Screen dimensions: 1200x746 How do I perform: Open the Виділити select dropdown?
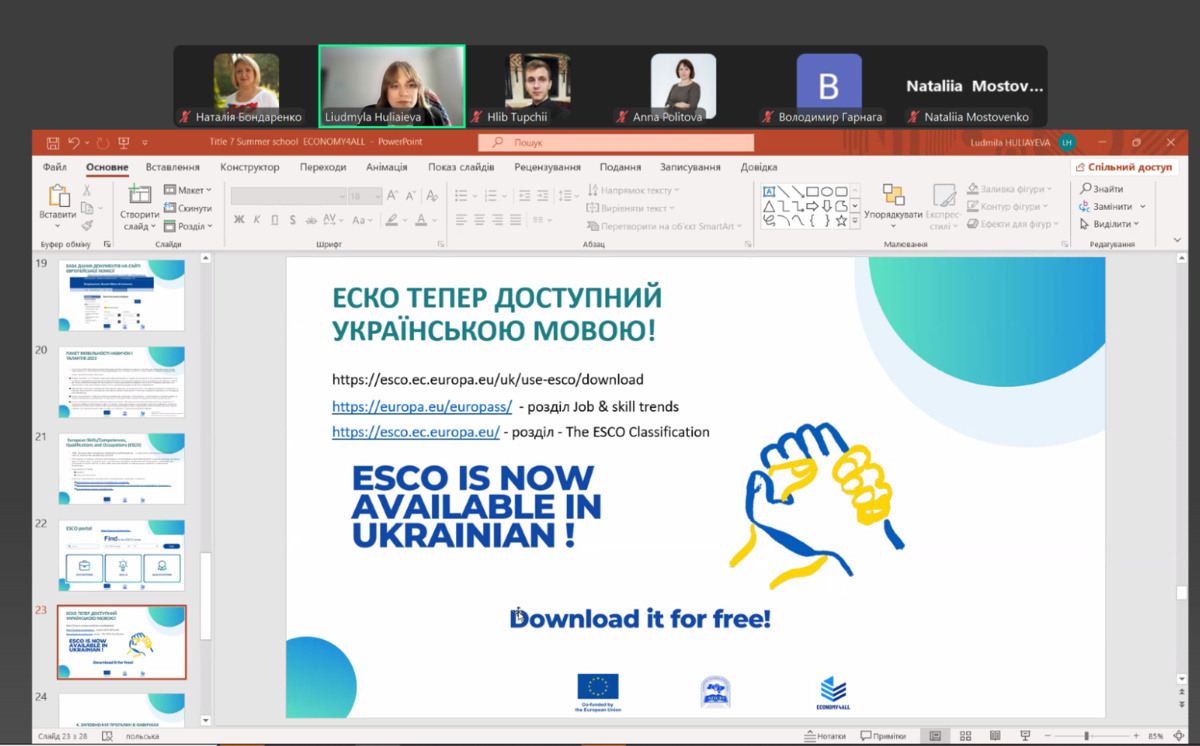pyautogui.click(x=1110, y=224)
